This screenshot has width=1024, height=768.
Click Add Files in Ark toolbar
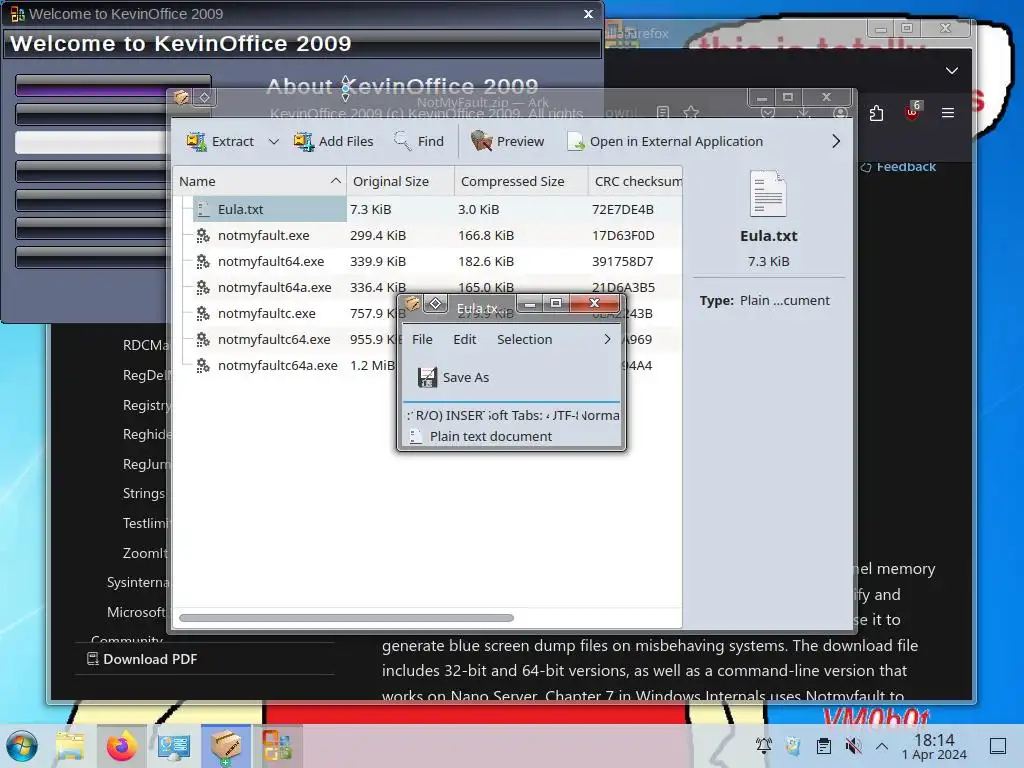(x=333, y=141)
